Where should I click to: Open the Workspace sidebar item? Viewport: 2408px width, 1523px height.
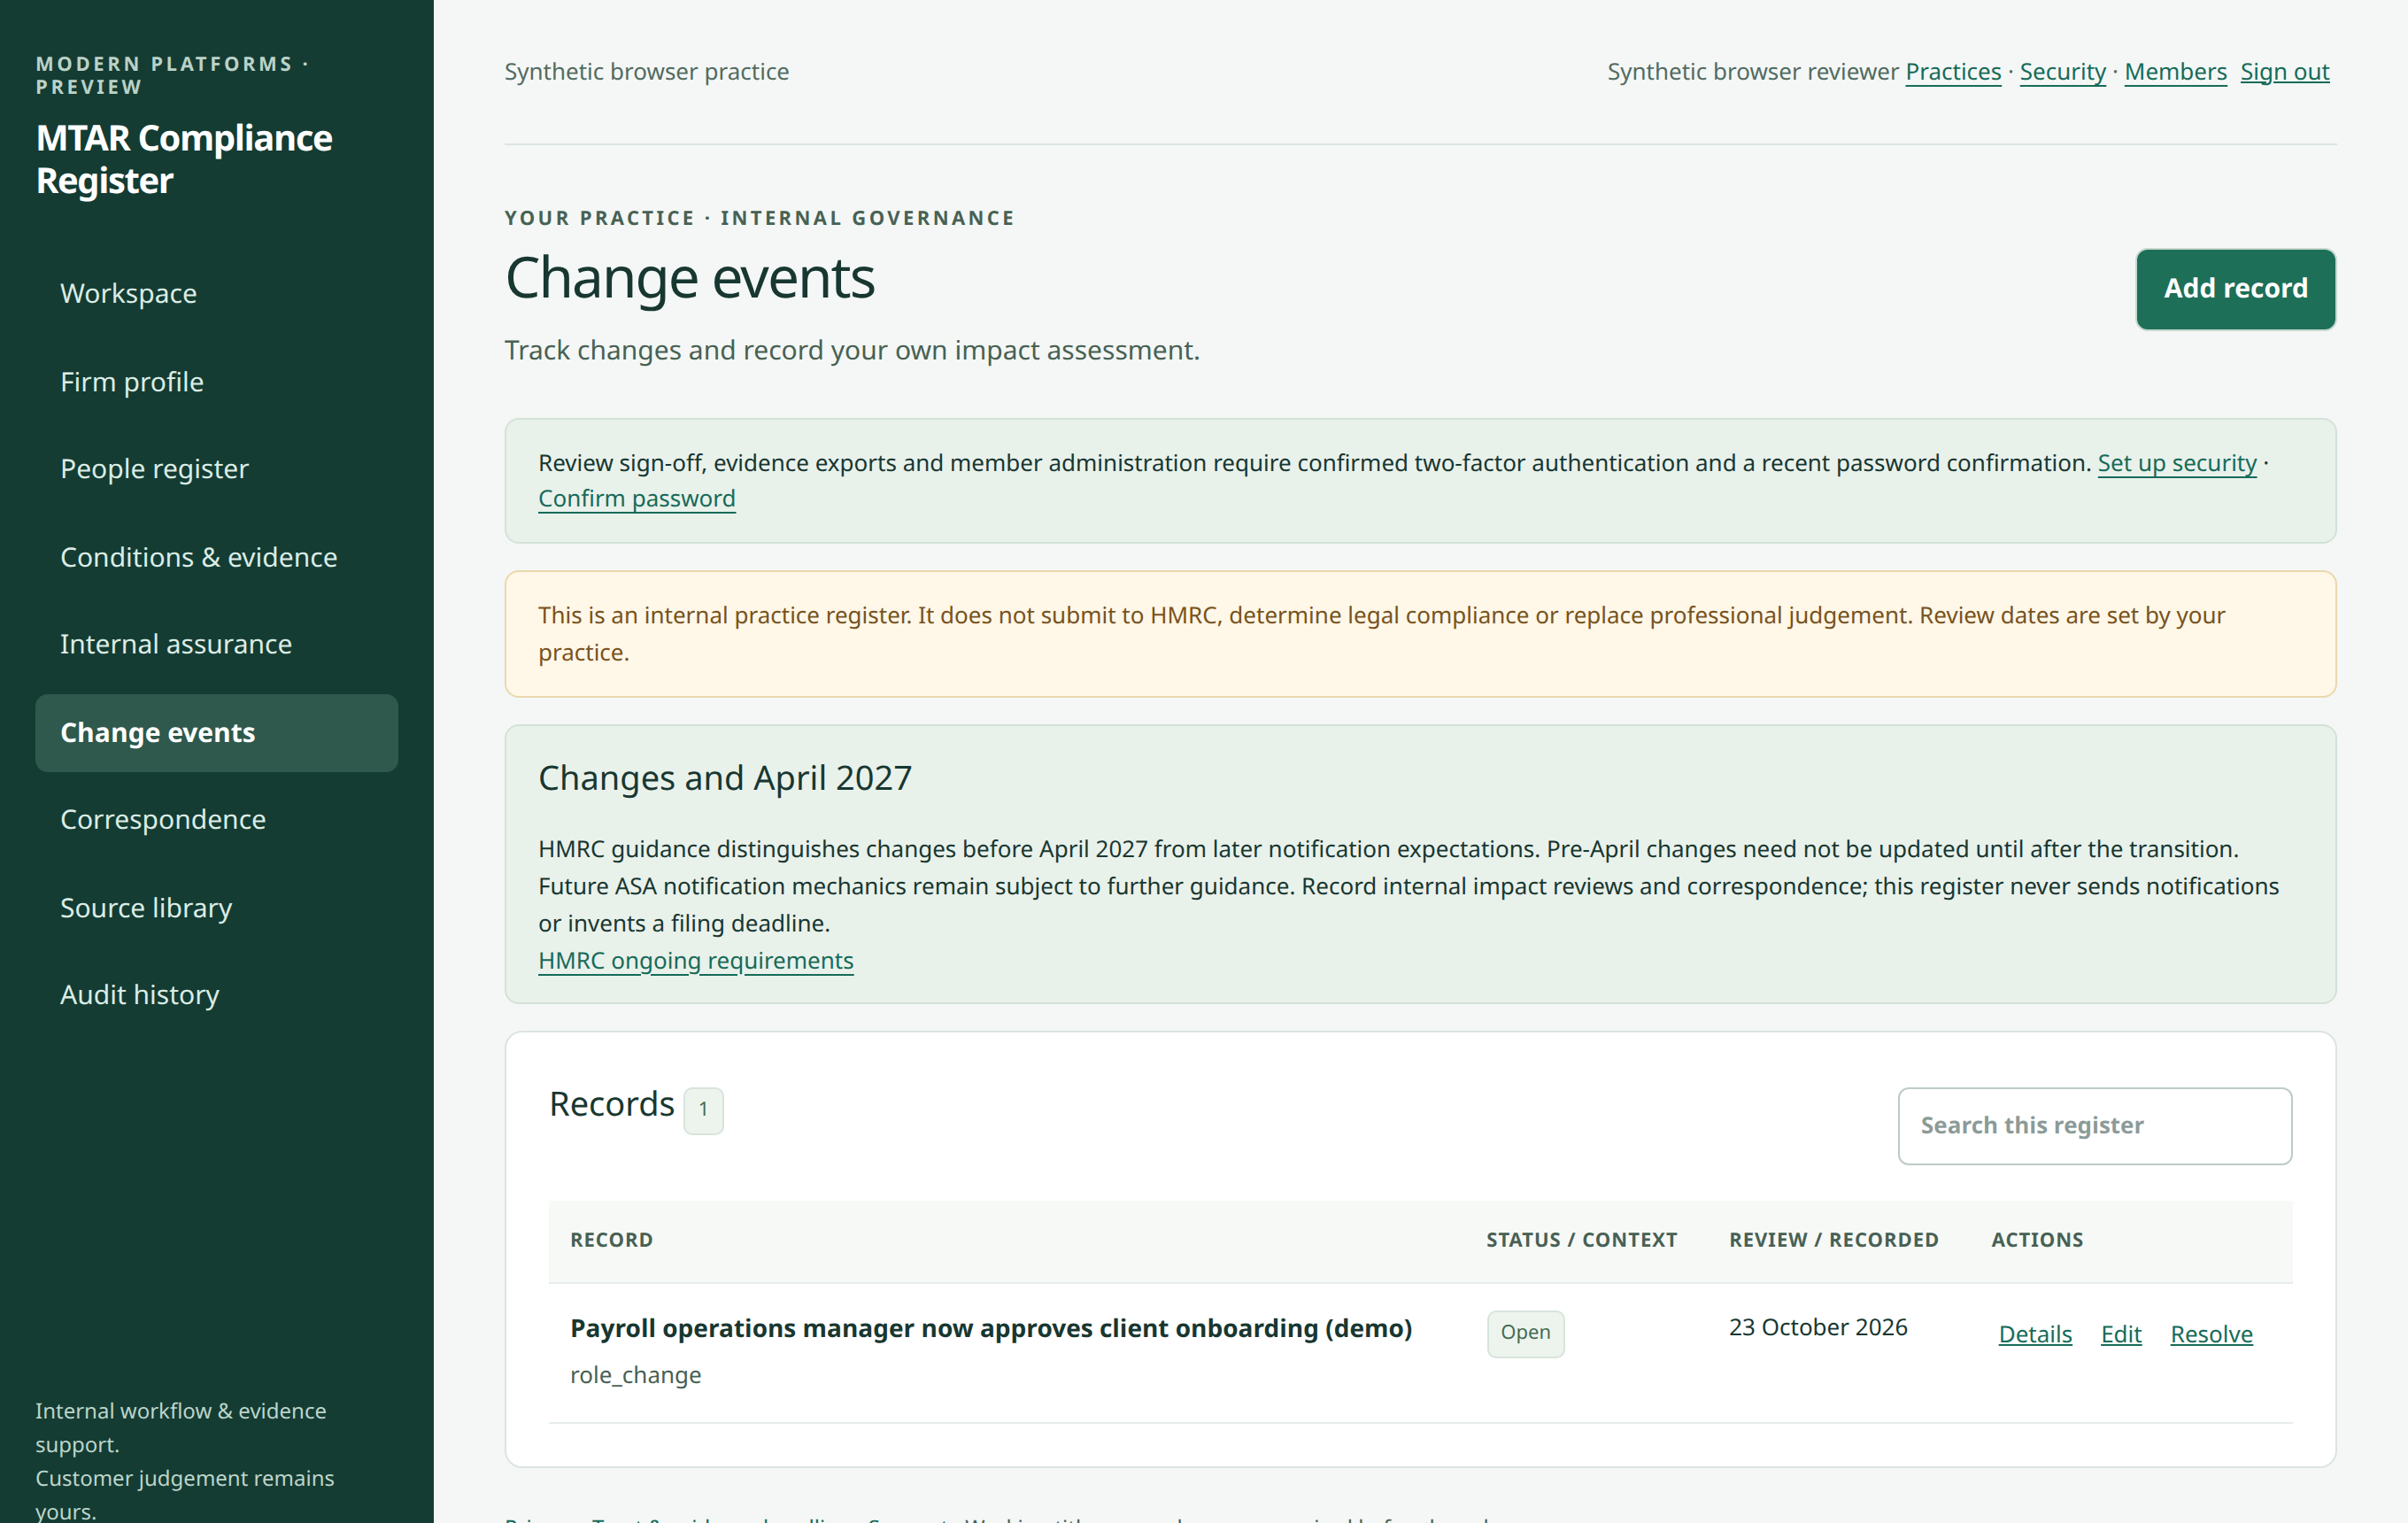(216, 293)
